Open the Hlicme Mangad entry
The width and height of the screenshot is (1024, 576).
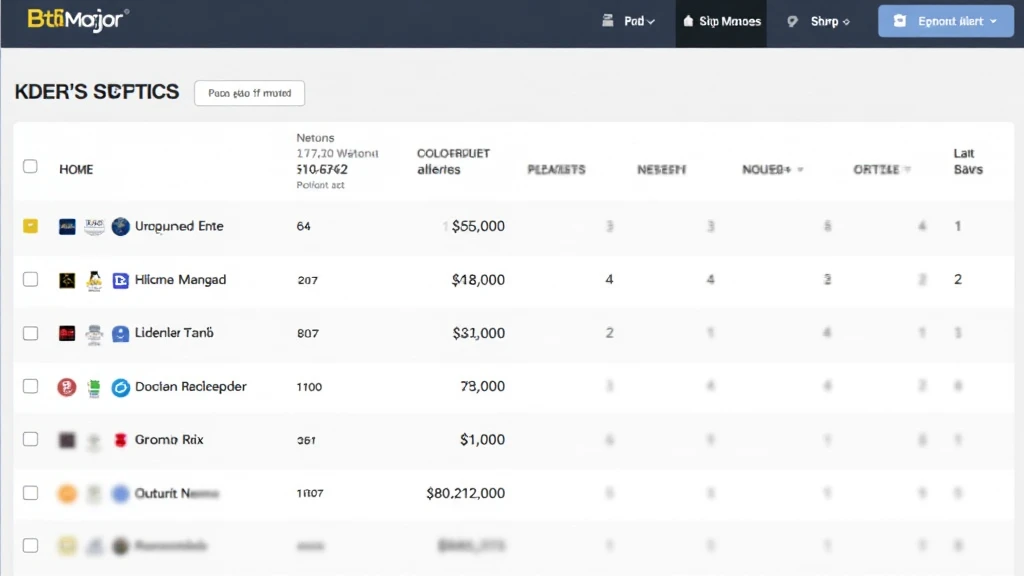(x=180, y=280)
